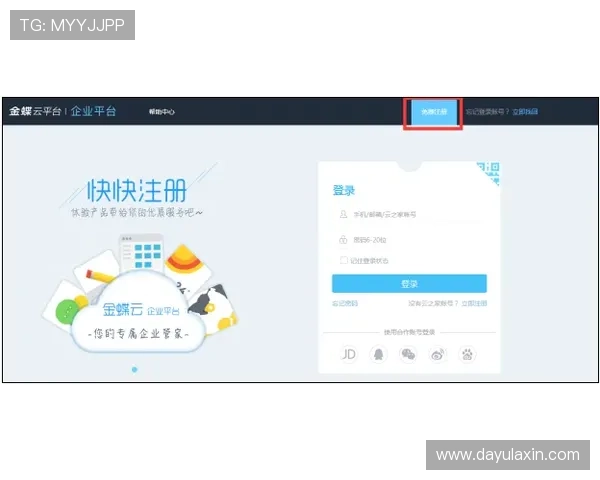
Task: Switch to QR code login corner icon
Action: pos(490,172)
